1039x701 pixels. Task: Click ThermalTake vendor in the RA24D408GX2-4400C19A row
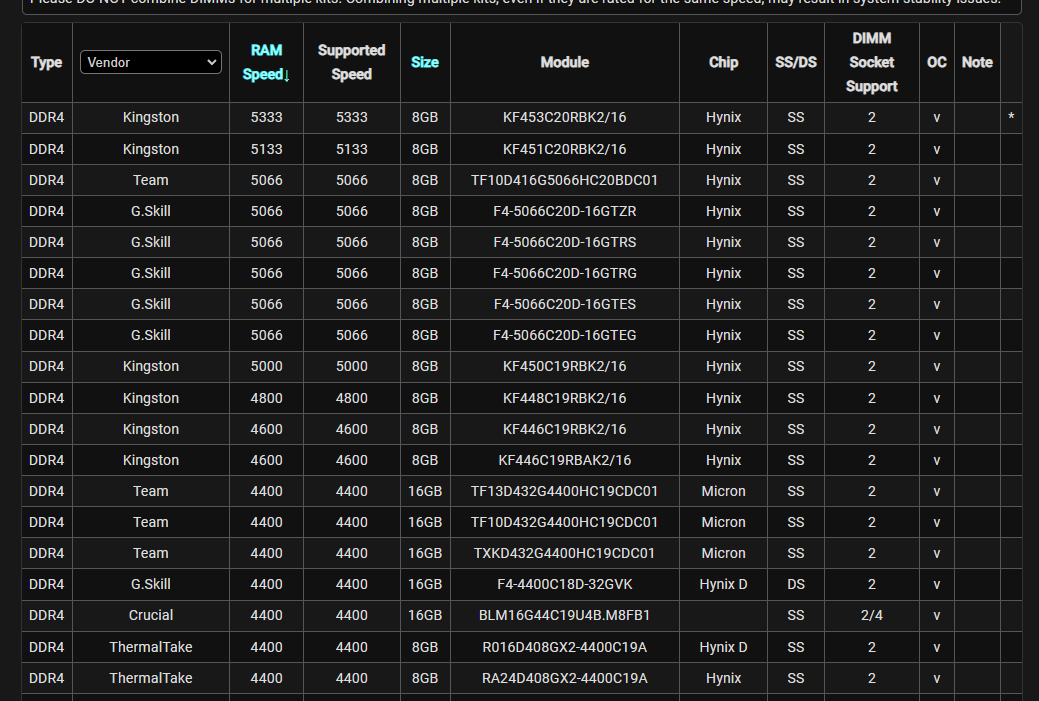150,678
